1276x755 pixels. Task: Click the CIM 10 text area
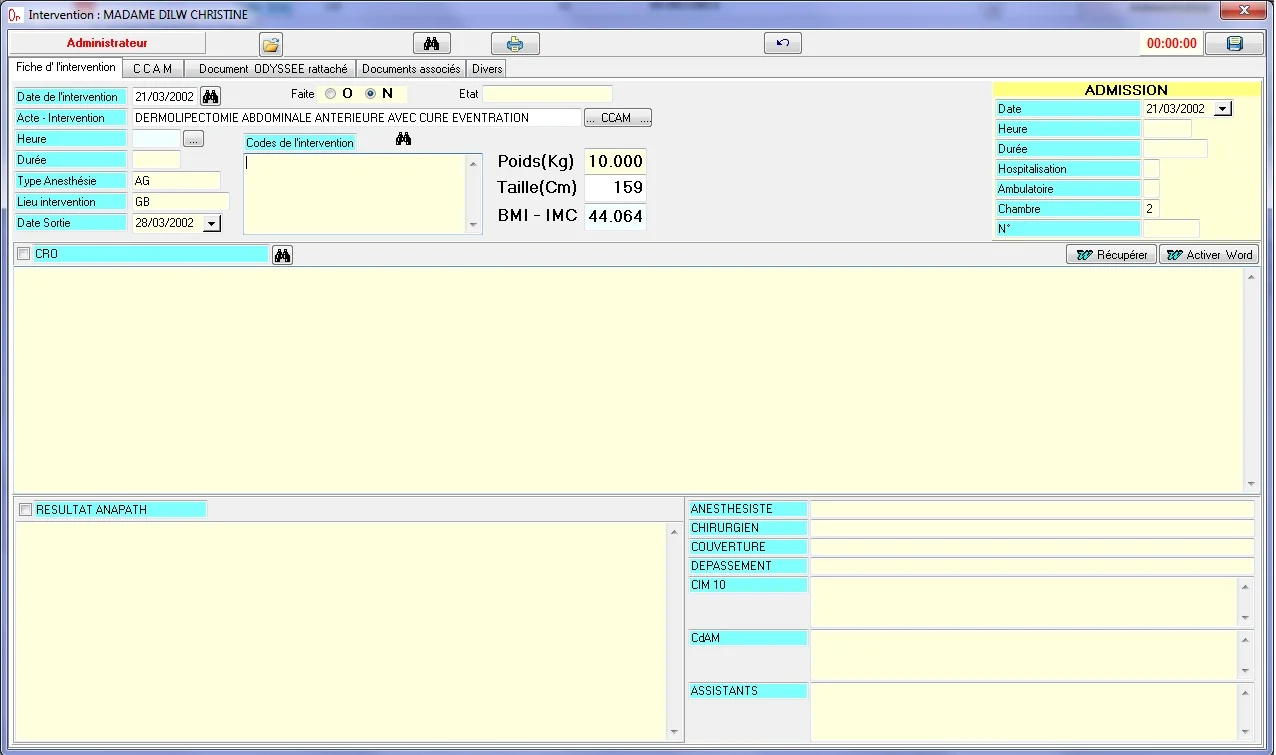pos(1025,602)
